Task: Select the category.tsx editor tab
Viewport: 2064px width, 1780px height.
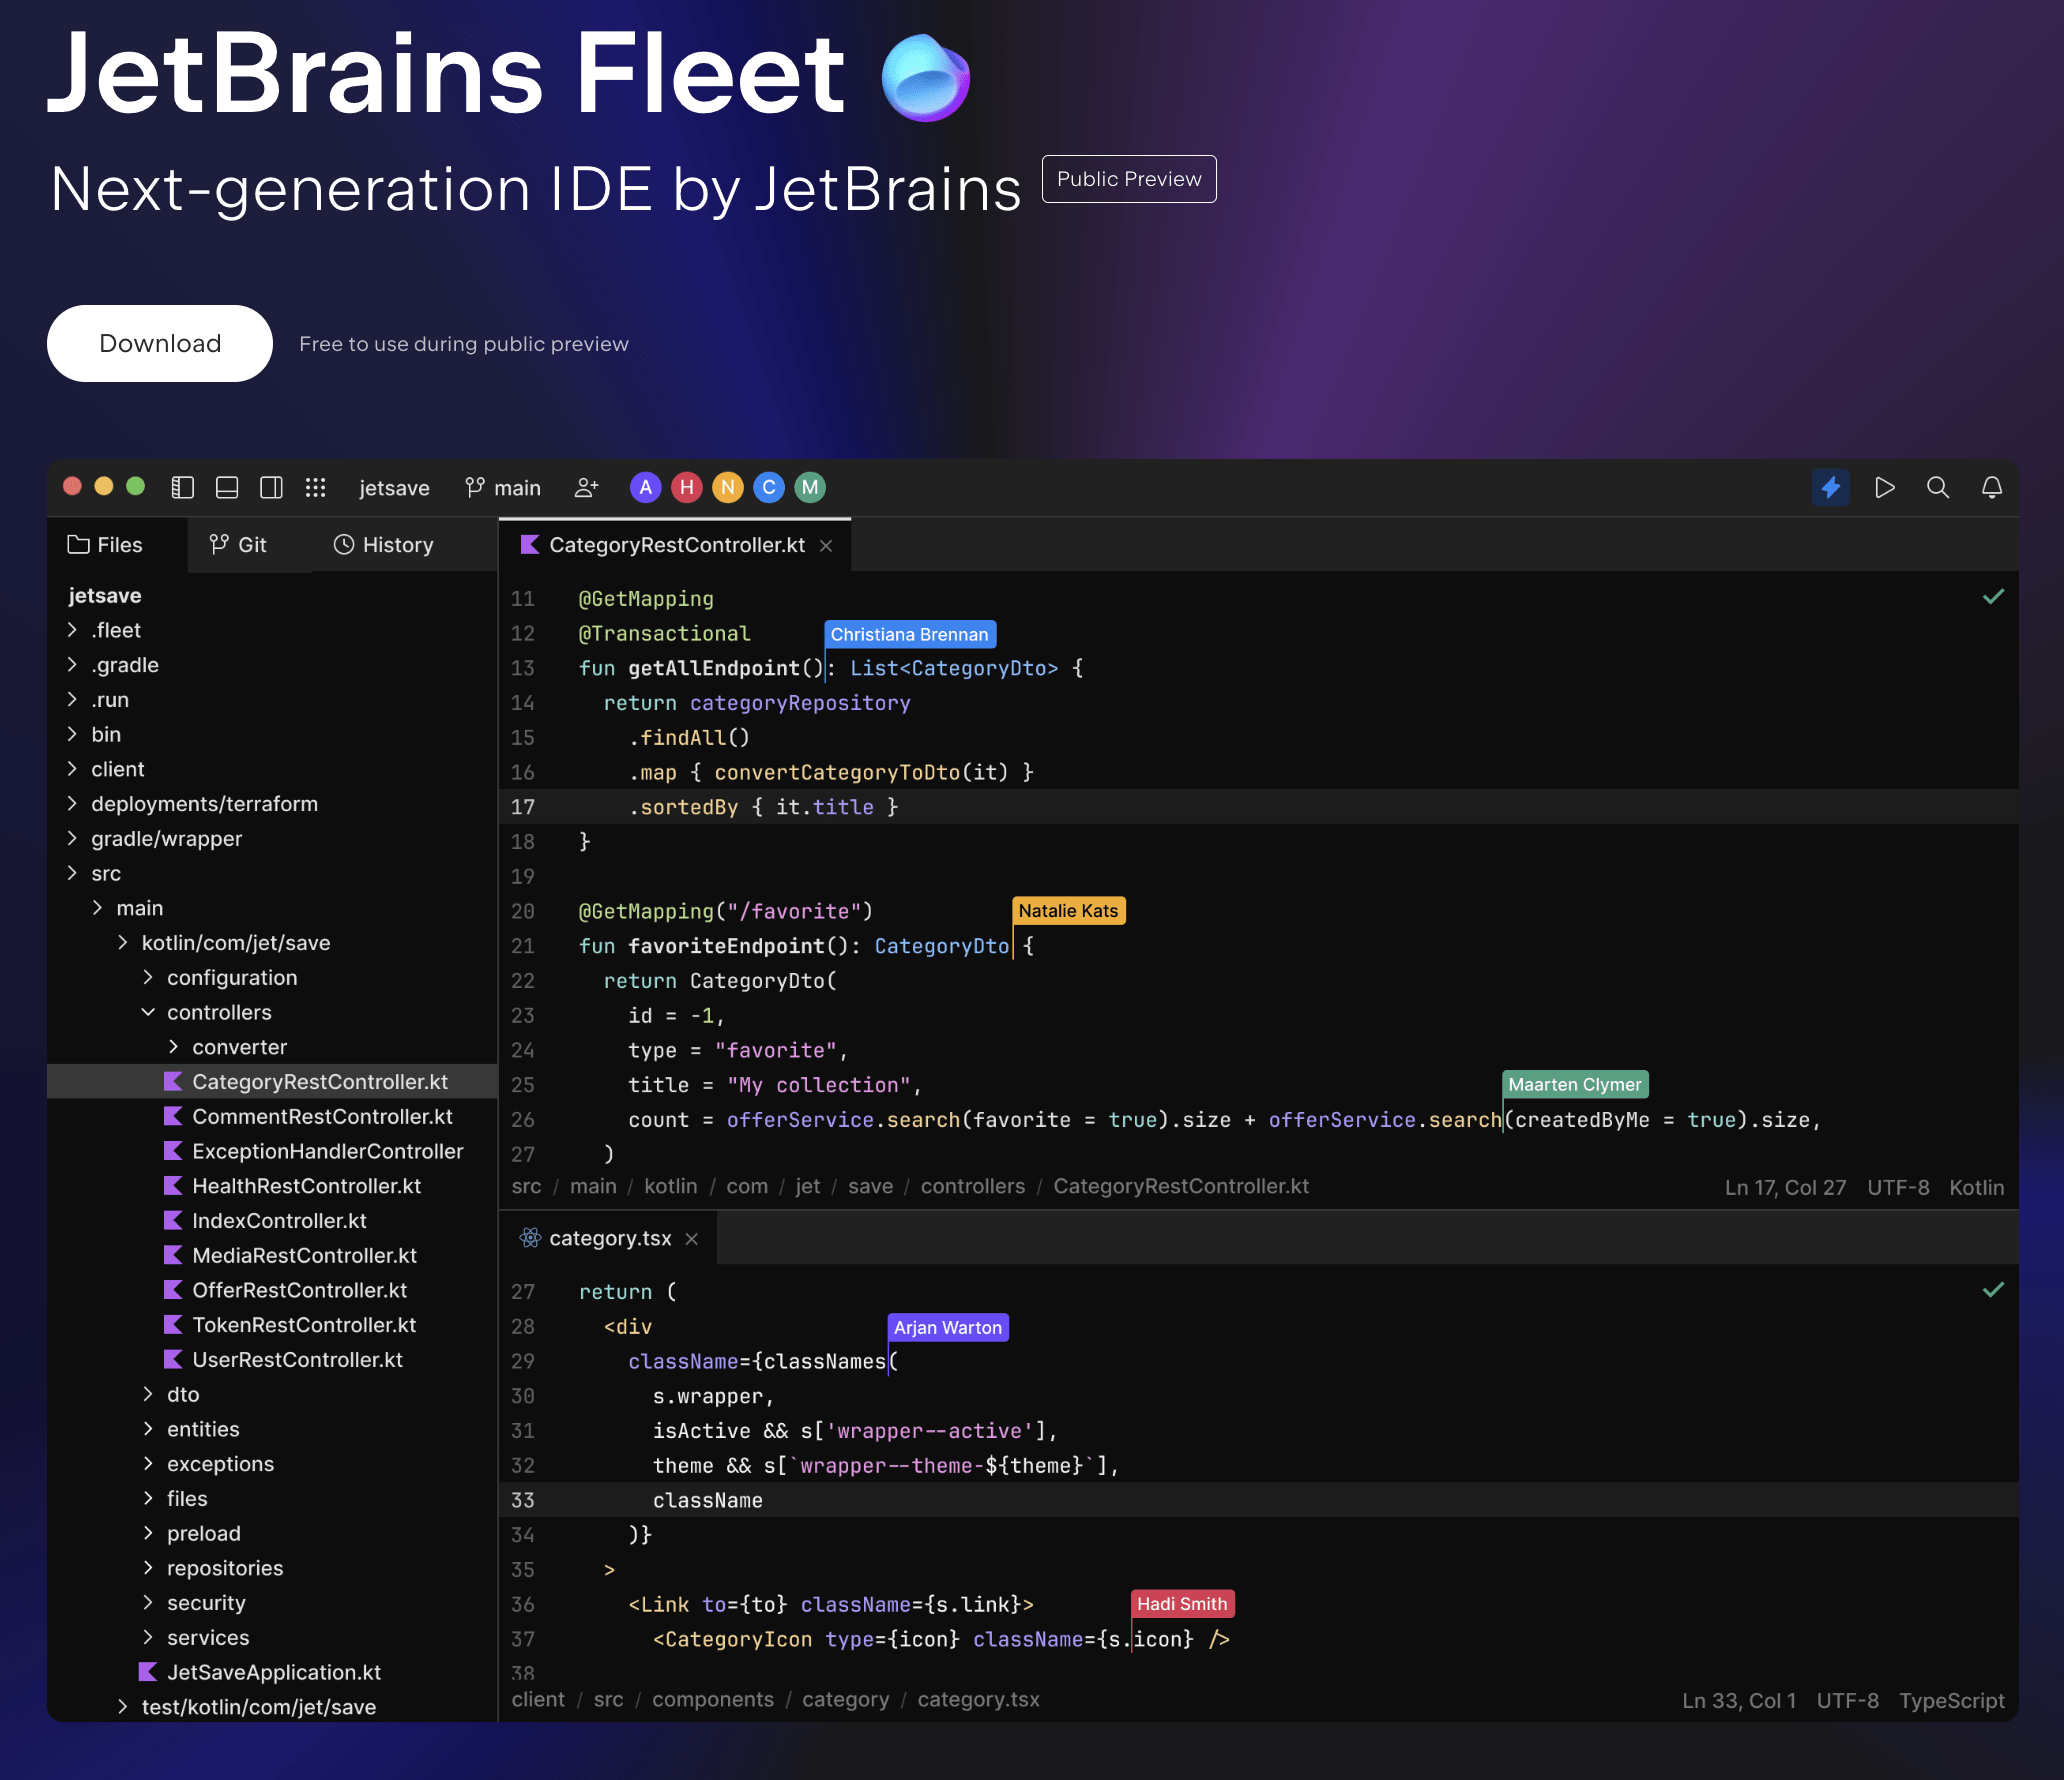Action: (x=608, y=1239)
